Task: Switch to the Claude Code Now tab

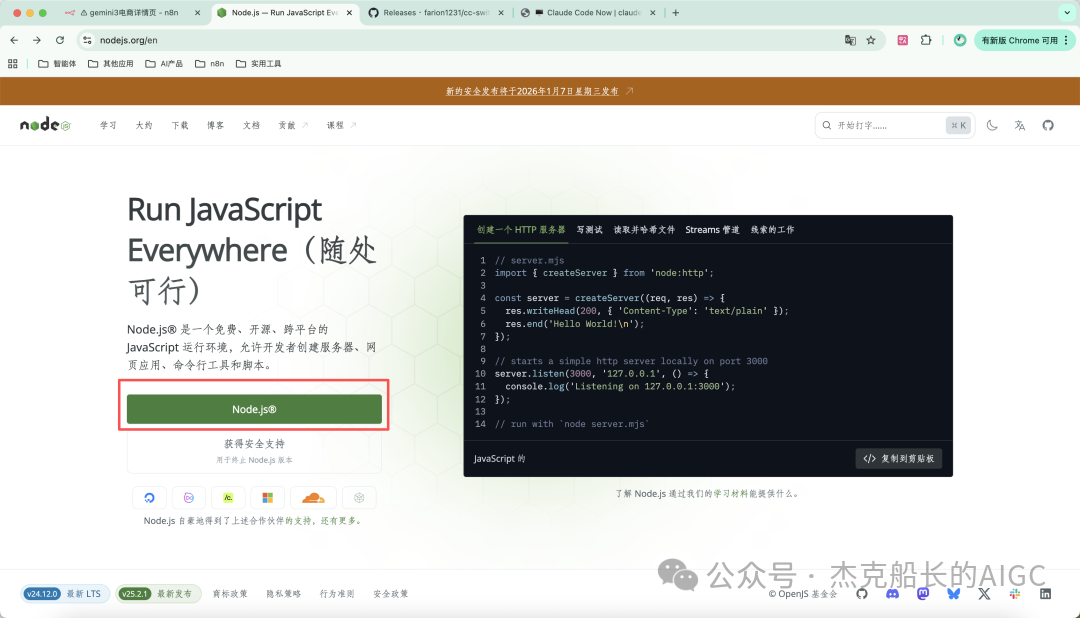Action: pos(587,12)
